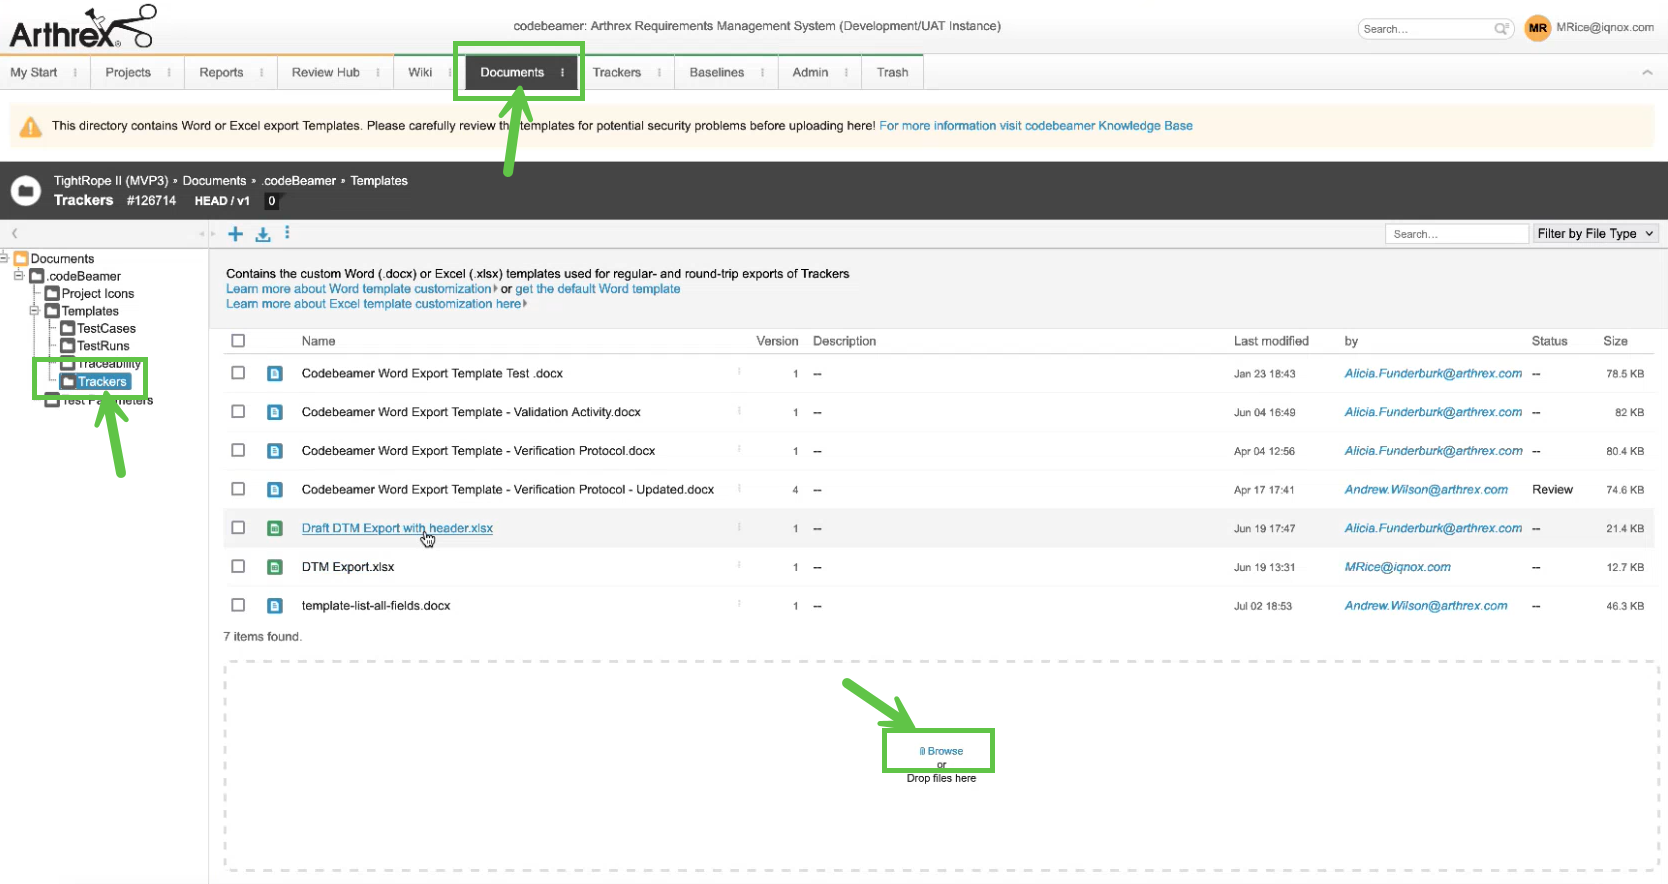Collapse the .codeBeamer tree node

point(19,276)
